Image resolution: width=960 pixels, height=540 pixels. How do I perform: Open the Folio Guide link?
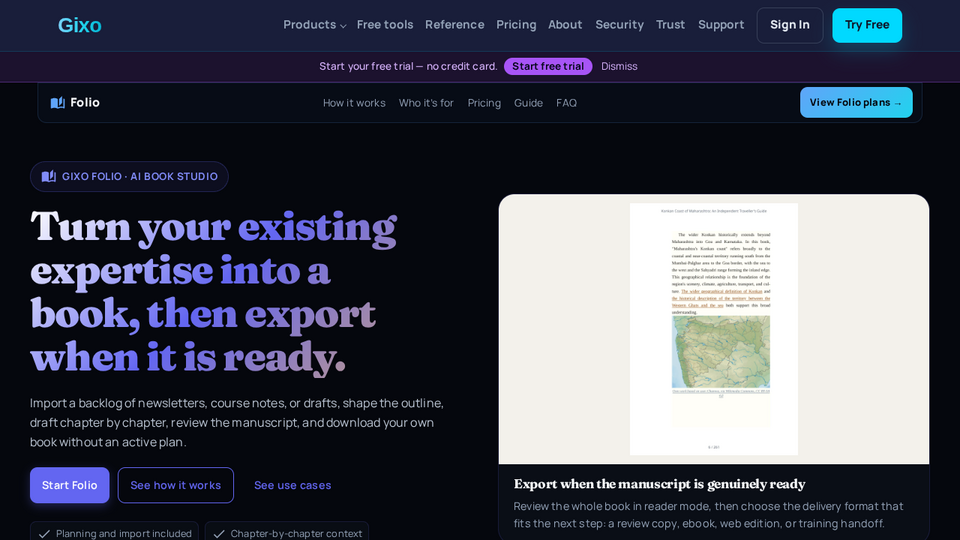tap(528, 103)
